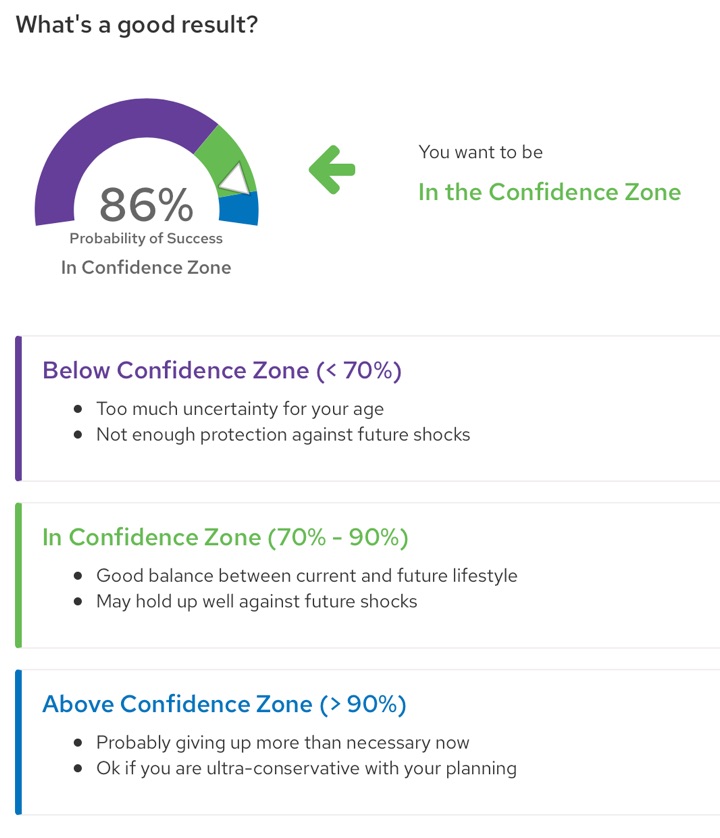Click the What's a good result? heading
The image size is (720, 838).
point(137,25)
